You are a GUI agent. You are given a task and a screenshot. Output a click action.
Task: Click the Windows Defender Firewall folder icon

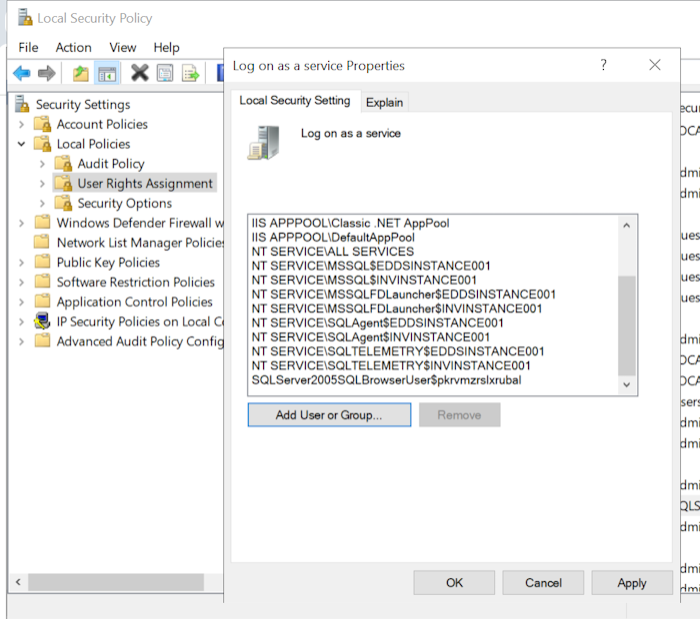click(x=42, y=222)
